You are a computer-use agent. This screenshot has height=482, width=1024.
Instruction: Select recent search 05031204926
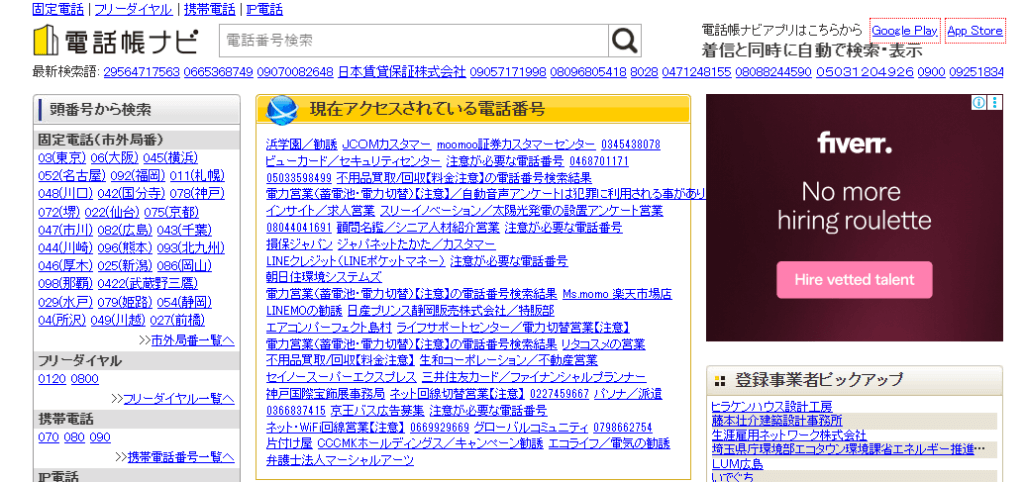coord(865,71)
